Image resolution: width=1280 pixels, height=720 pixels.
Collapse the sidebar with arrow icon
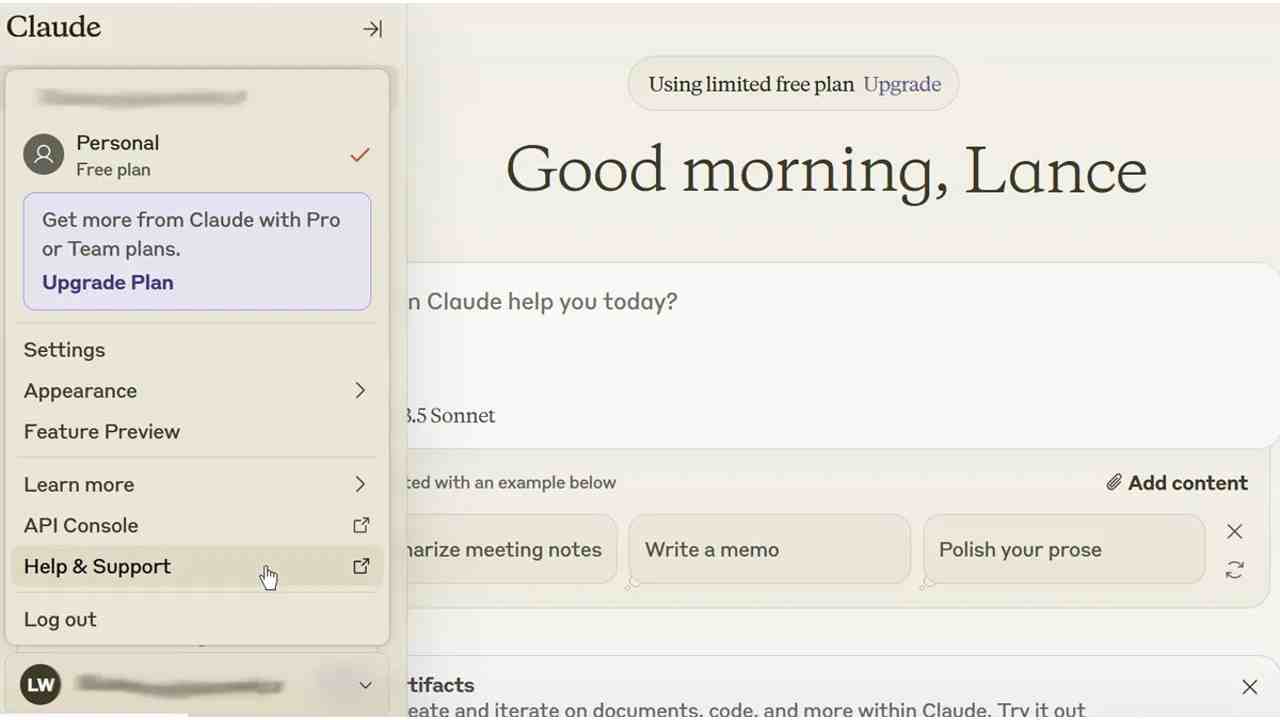click(x=372, y=29)
